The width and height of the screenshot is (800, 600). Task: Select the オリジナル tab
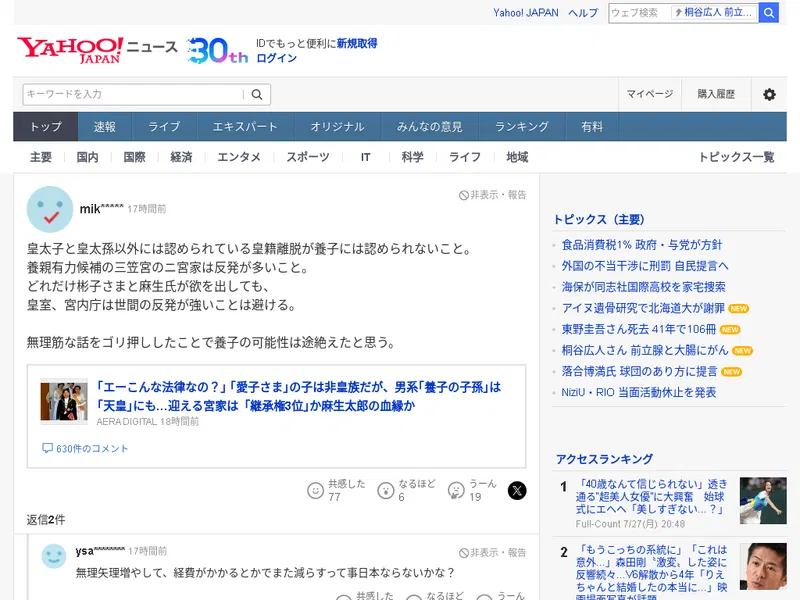click(x=337, y=127)
